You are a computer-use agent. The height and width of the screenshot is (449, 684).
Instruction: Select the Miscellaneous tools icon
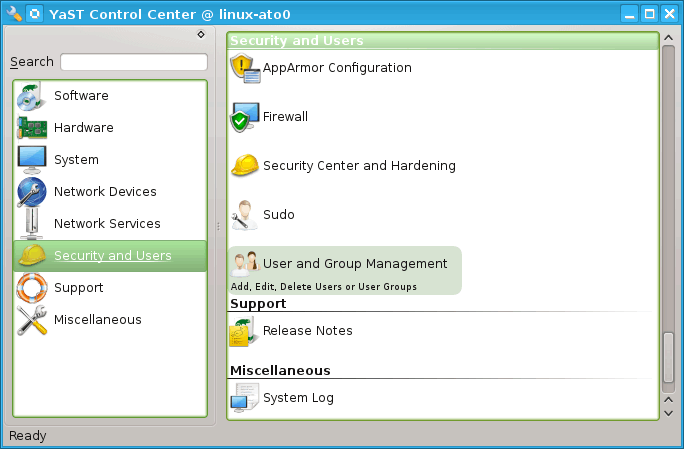pos(31,320)
